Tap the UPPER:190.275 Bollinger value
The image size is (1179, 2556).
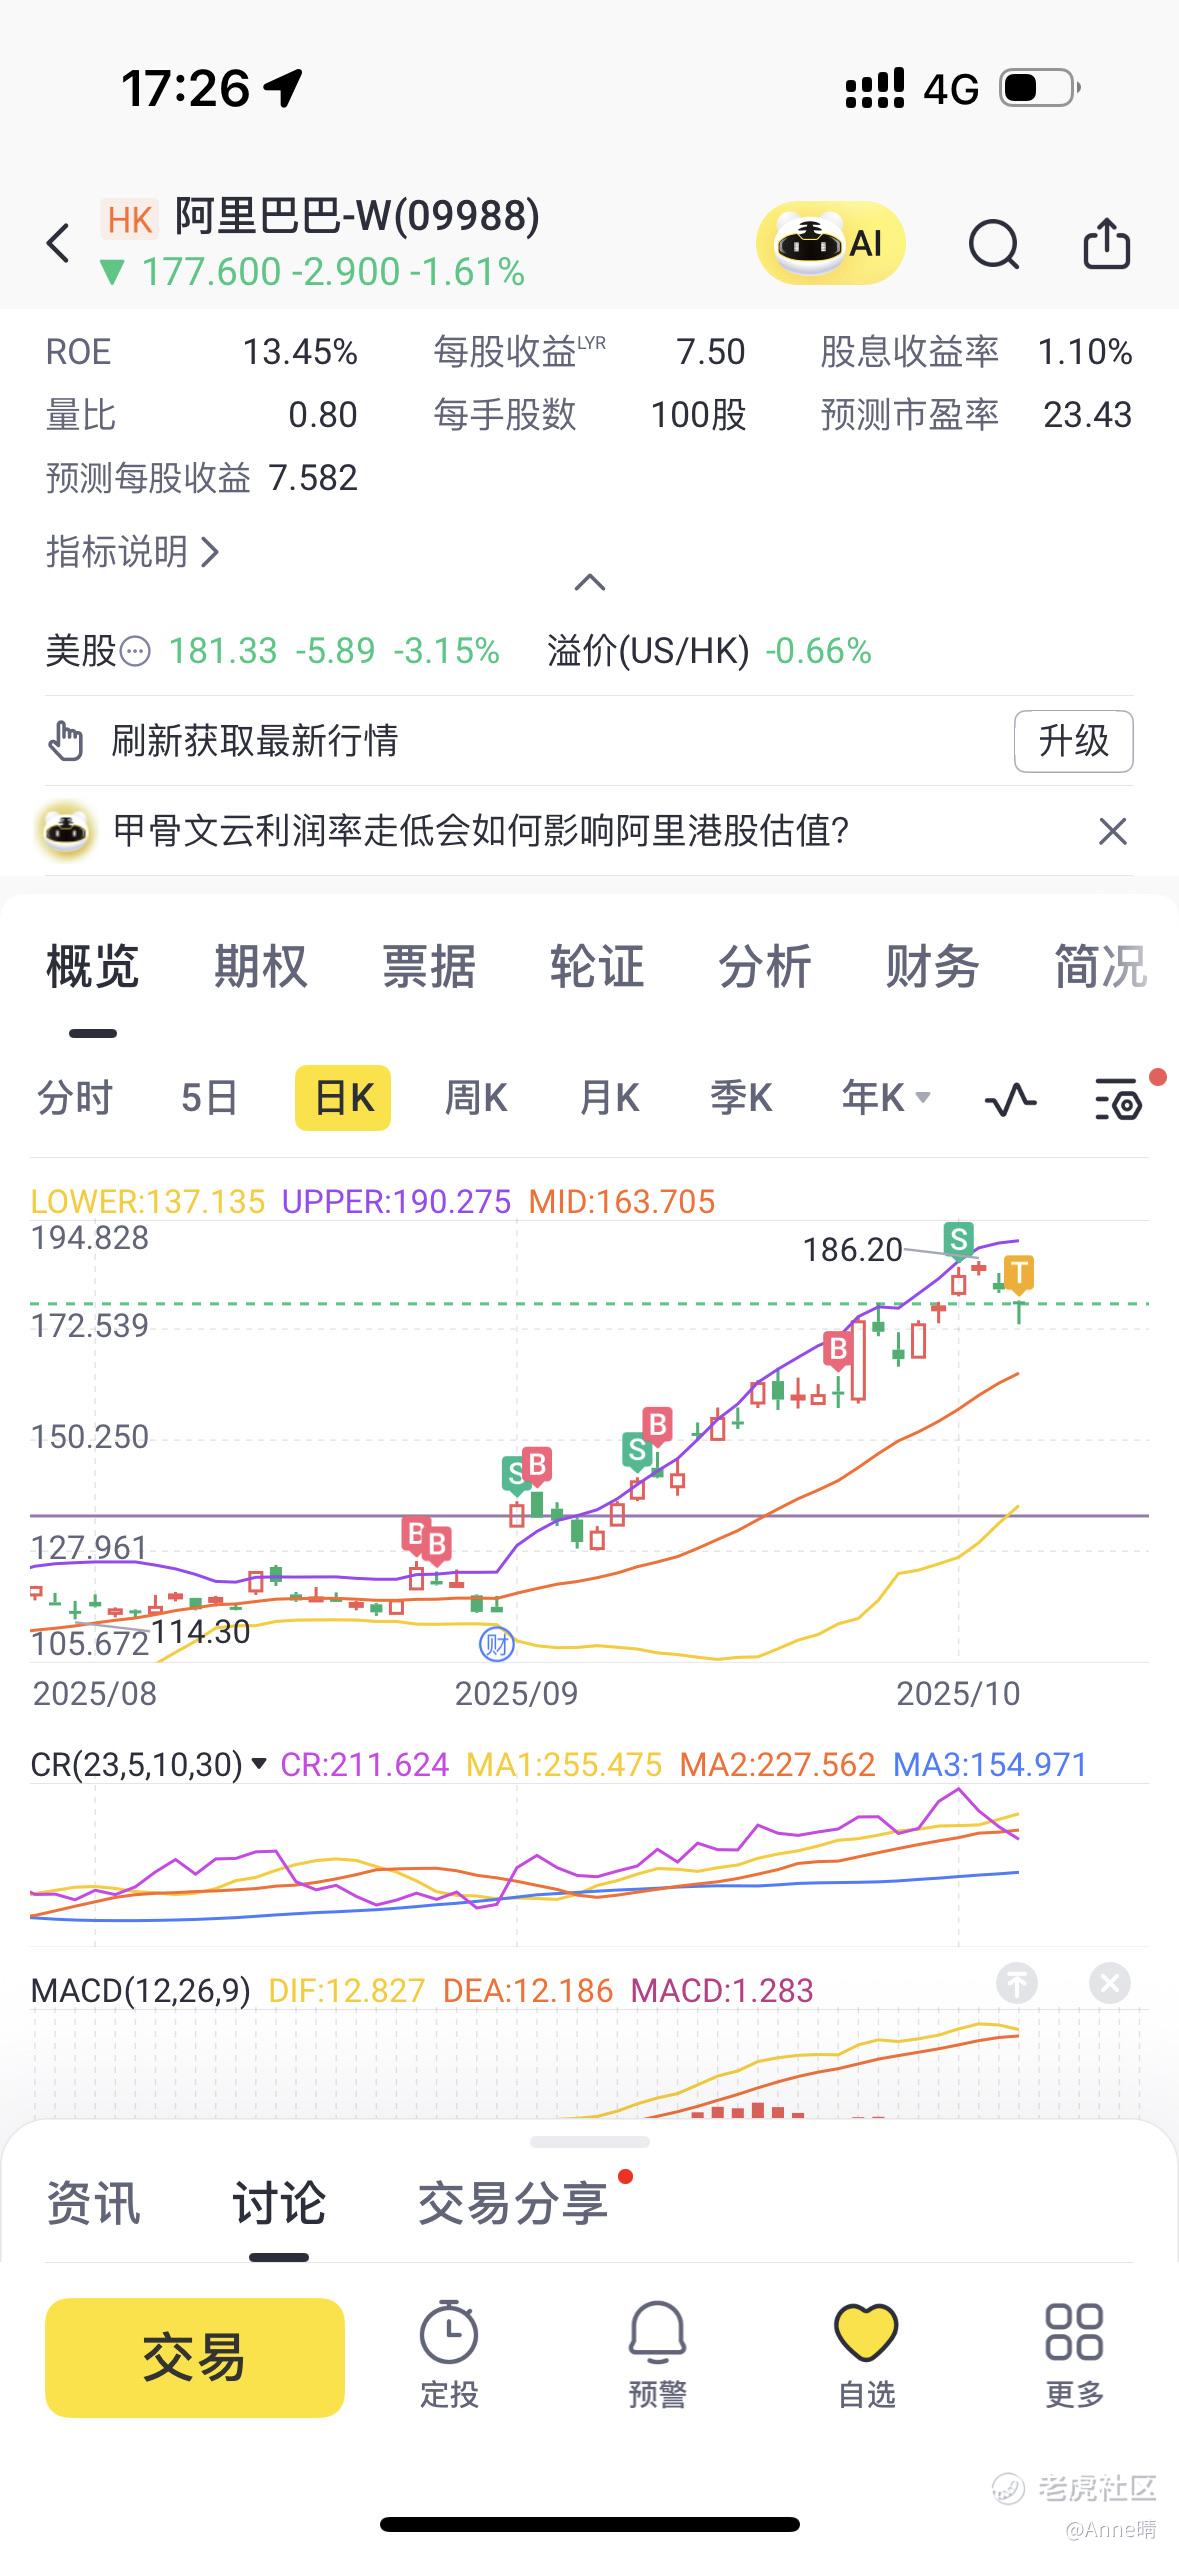coord(396,1201)
